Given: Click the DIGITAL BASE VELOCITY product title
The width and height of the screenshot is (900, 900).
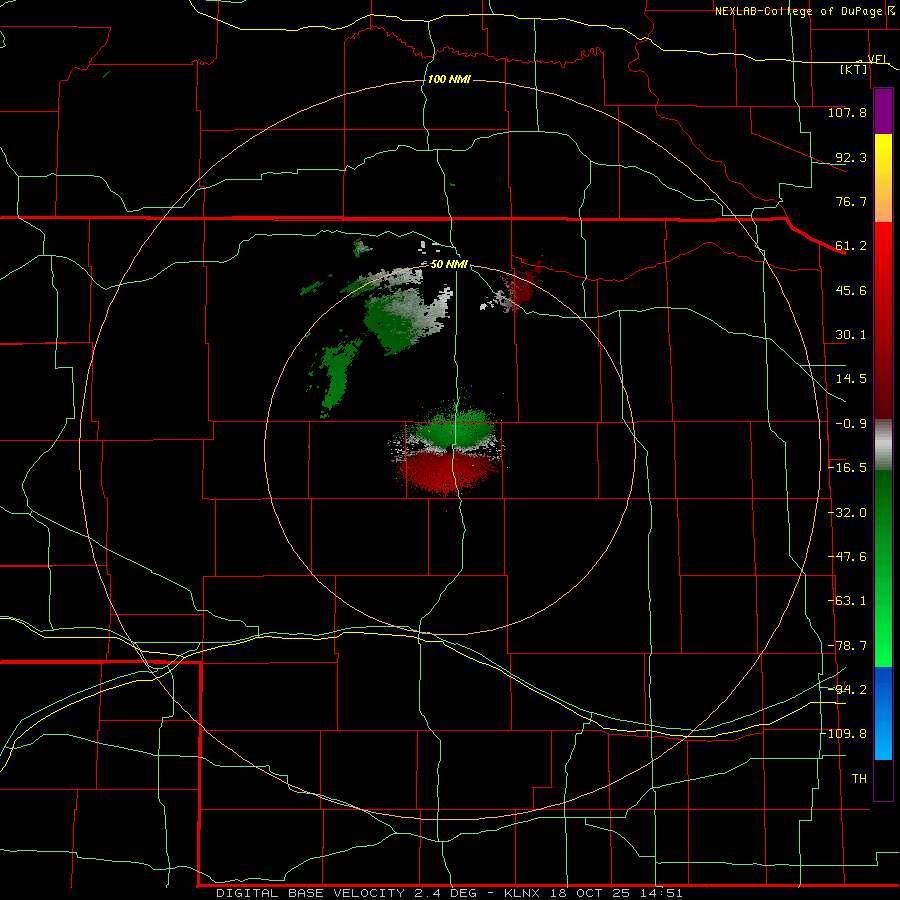Looking at the screenshot, I should 311,893.
